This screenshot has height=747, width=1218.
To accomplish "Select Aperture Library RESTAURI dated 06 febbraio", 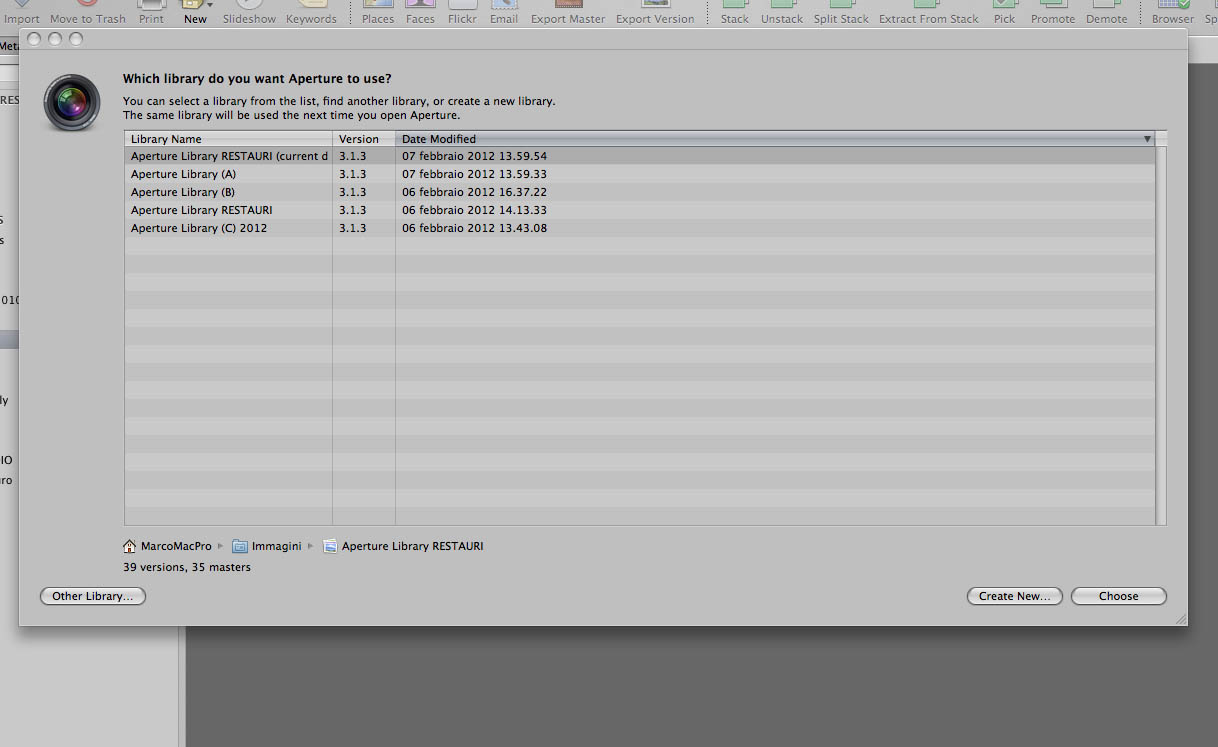I will point(640,210).
